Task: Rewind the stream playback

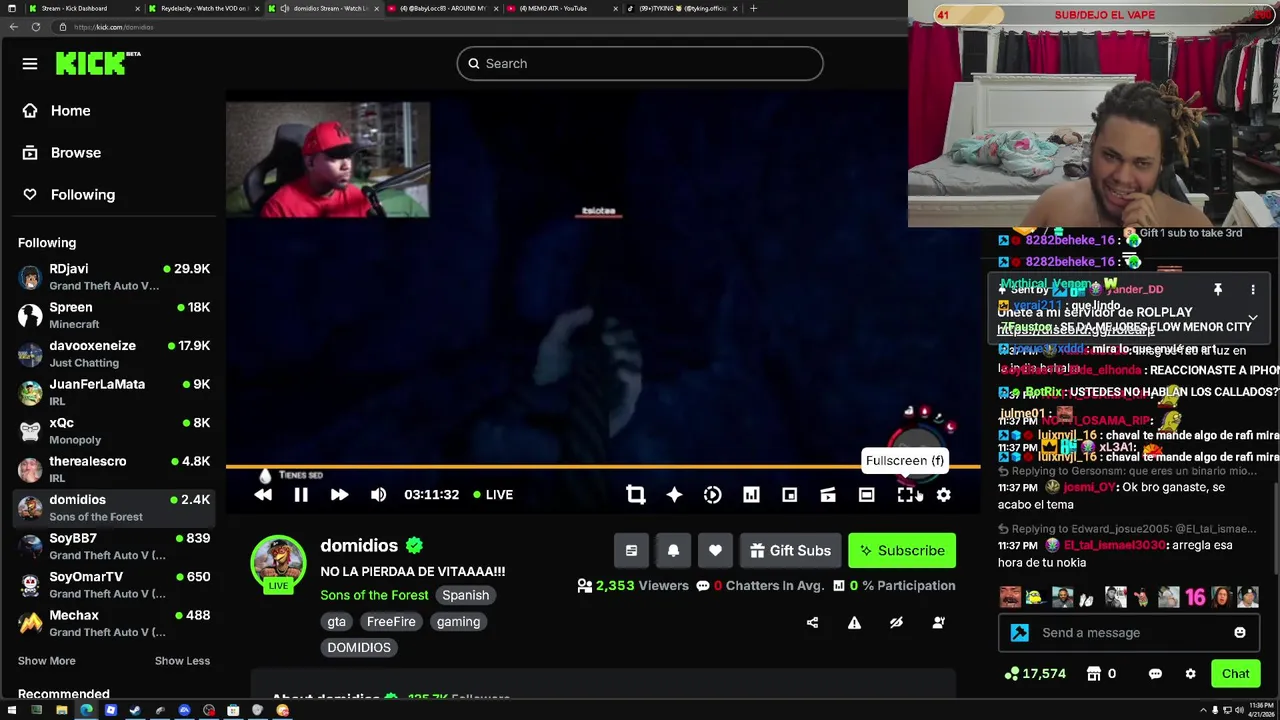Action: pyautogui.click(x=263, y=495)
